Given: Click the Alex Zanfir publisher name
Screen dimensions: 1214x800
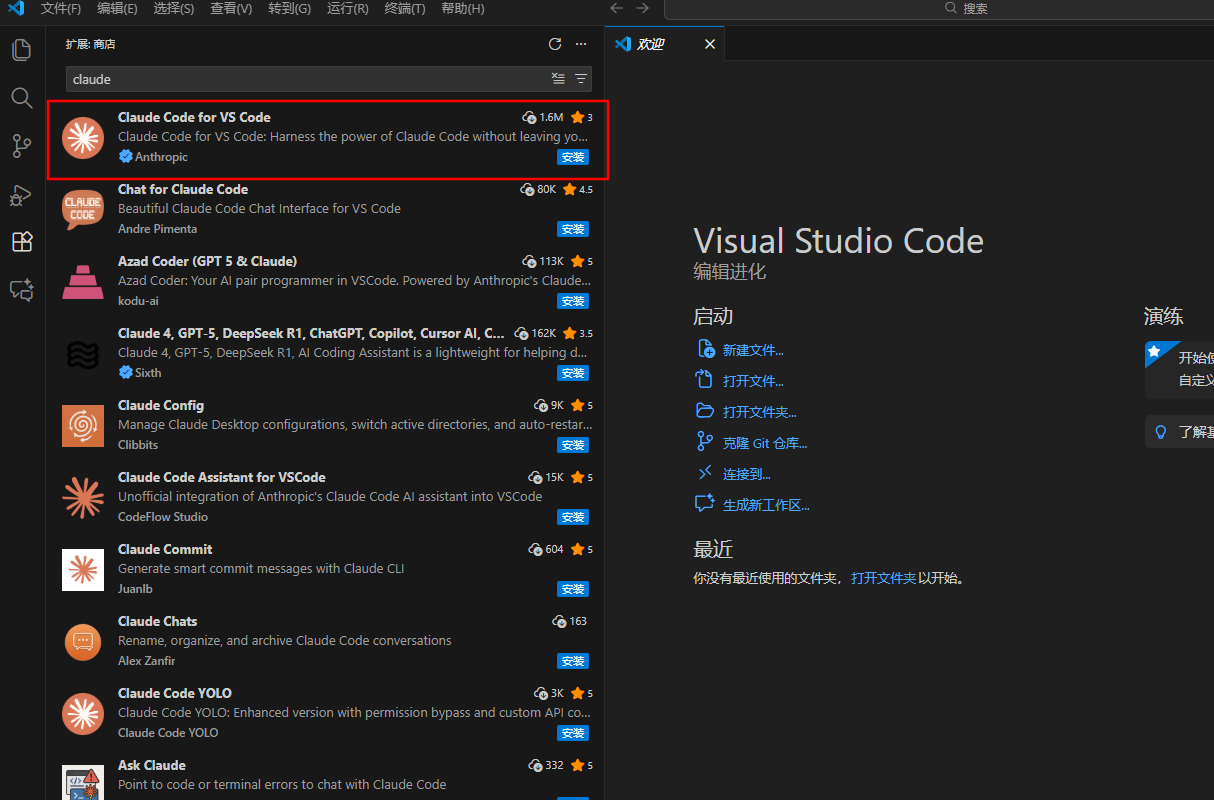Looking at the screenshot, I should tap(147, 661).
